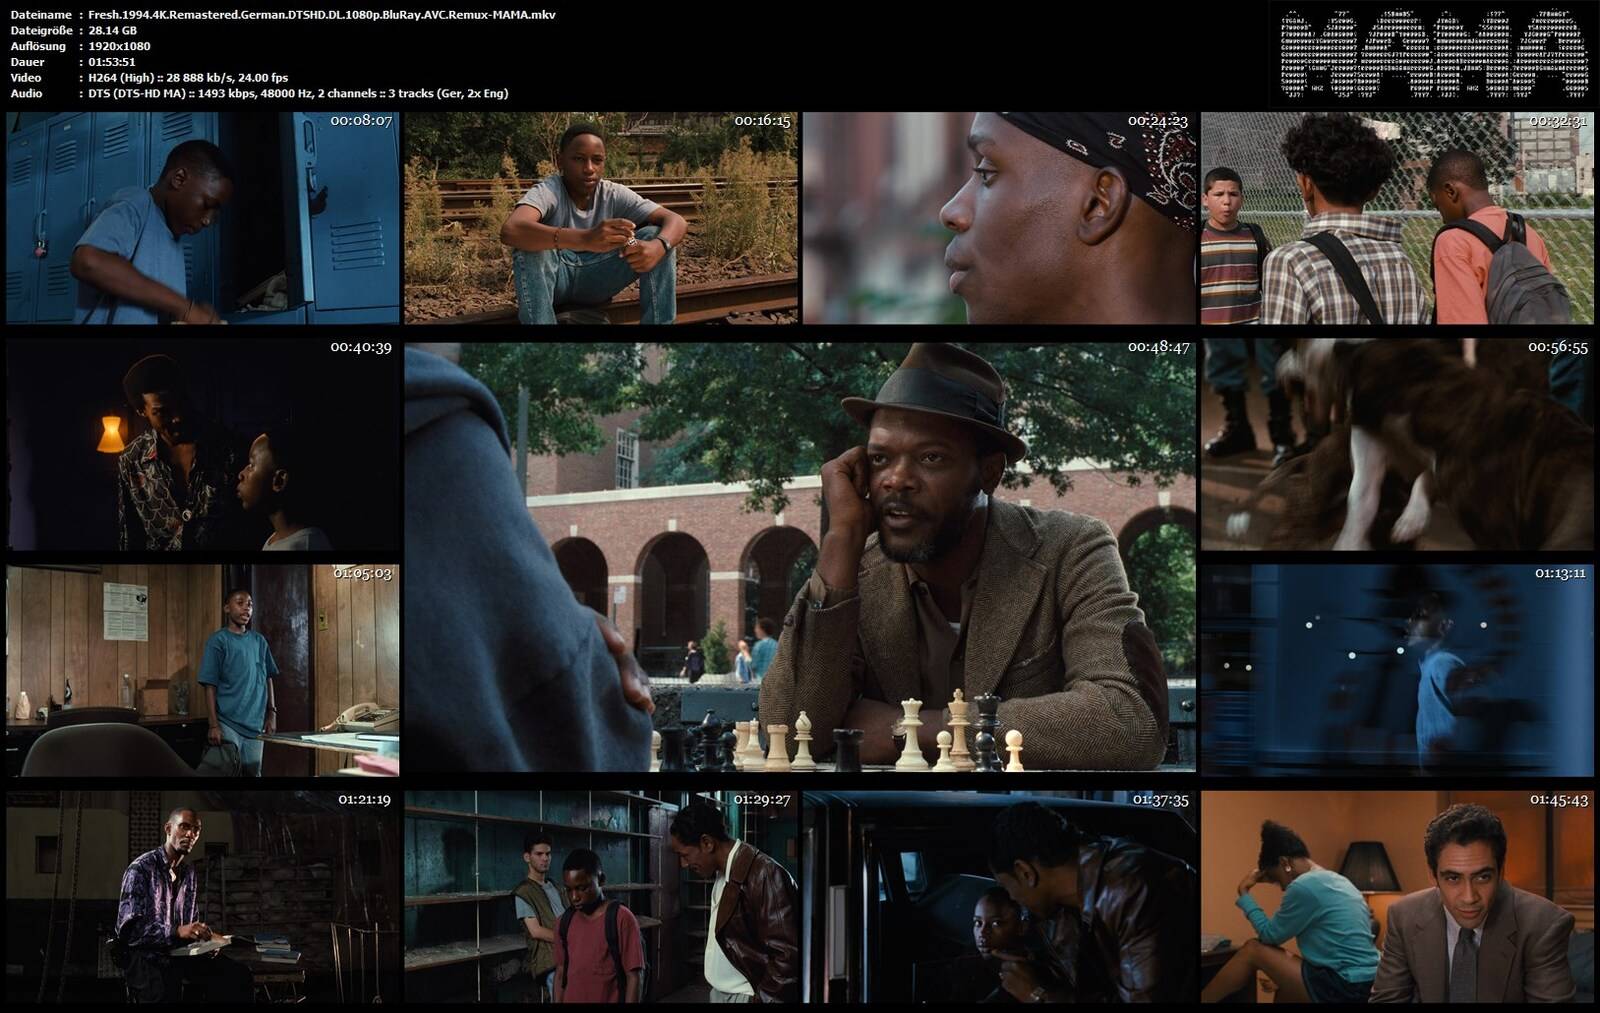The image size is (1600, 1013).
Task: Select the video info line starting with "H264 (High)"
Action: tap(188, 77)
